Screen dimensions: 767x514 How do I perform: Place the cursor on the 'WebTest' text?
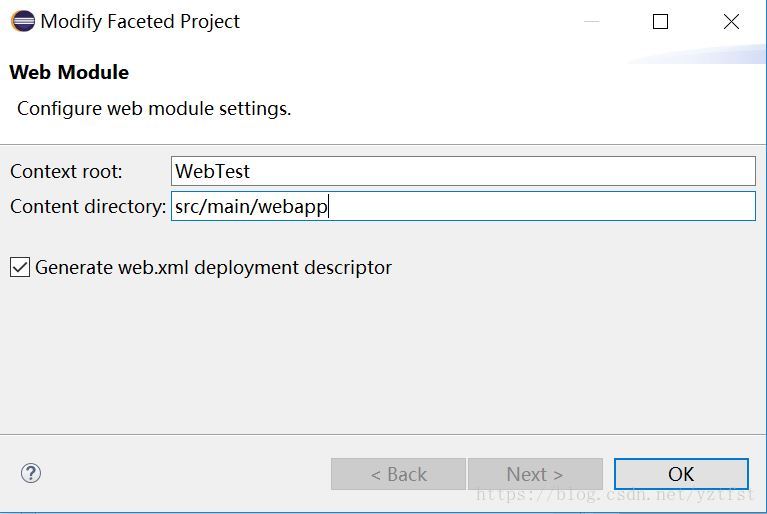(212, 171)
